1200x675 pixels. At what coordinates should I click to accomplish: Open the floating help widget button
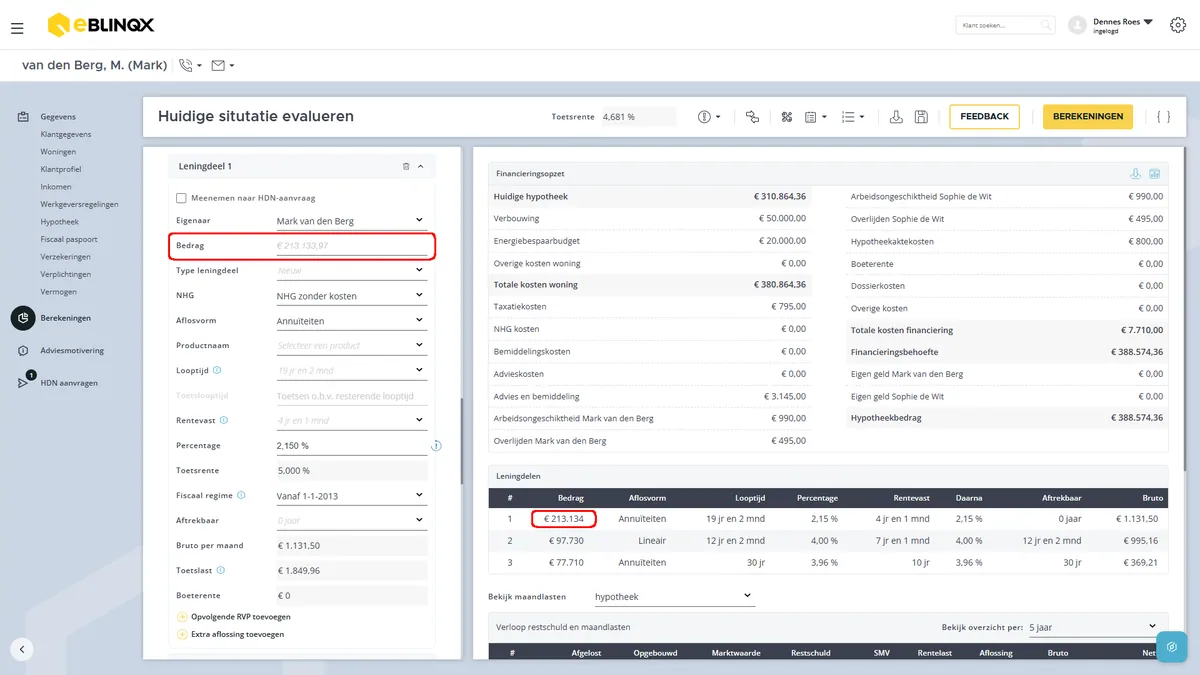(1172, 647)
